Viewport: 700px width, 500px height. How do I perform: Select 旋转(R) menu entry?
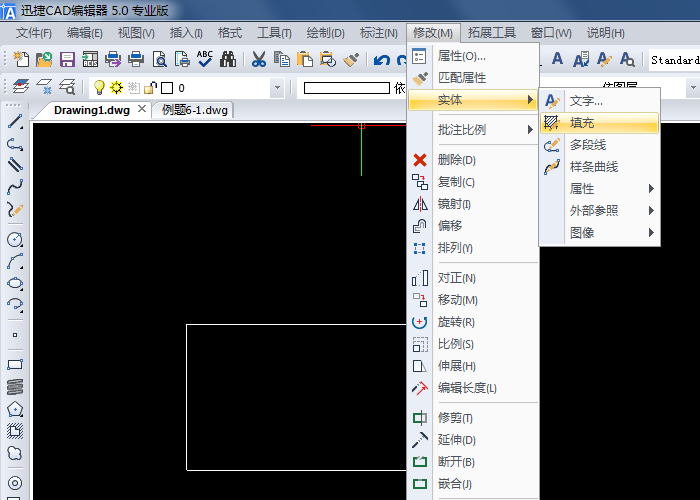pos(472,322)
